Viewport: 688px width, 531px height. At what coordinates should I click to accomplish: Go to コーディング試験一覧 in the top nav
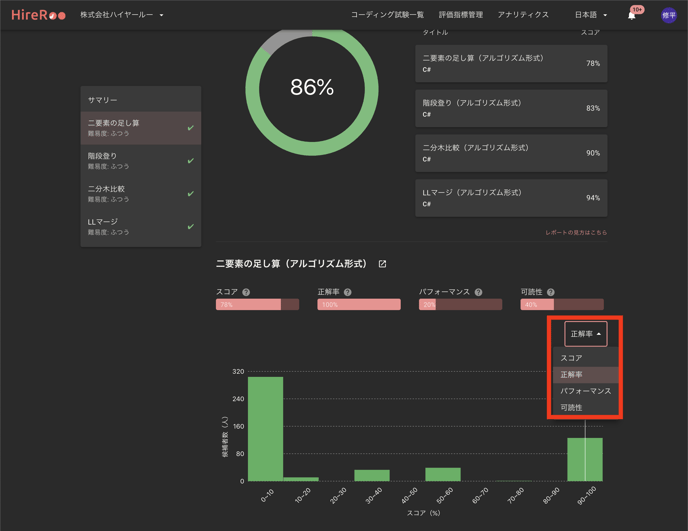tap(387, 15)
